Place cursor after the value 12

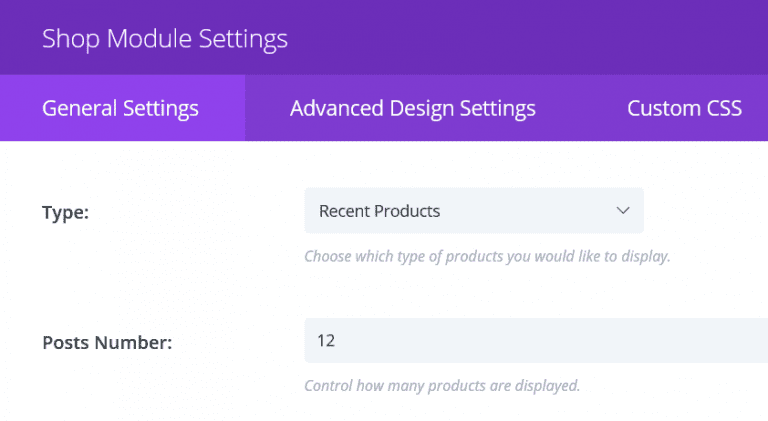tap(338, 341)
